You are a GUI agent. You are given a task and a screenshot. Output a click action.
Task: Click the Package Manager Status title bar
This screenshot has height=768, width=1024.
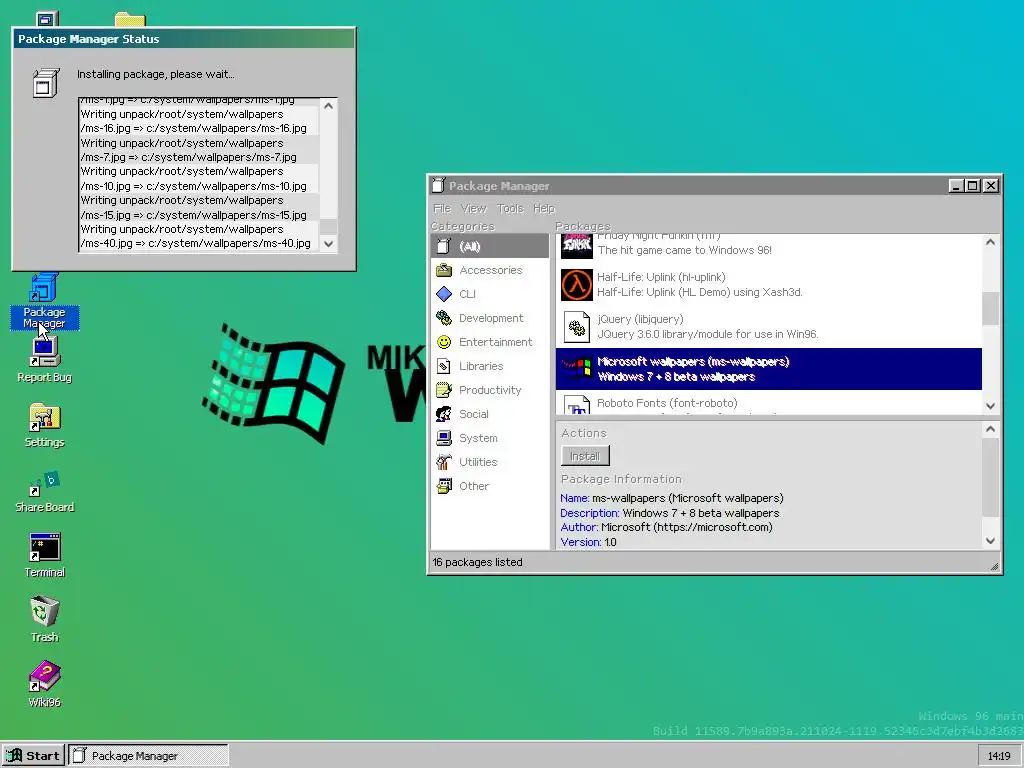pyautogui.click(x=184, y=39)
